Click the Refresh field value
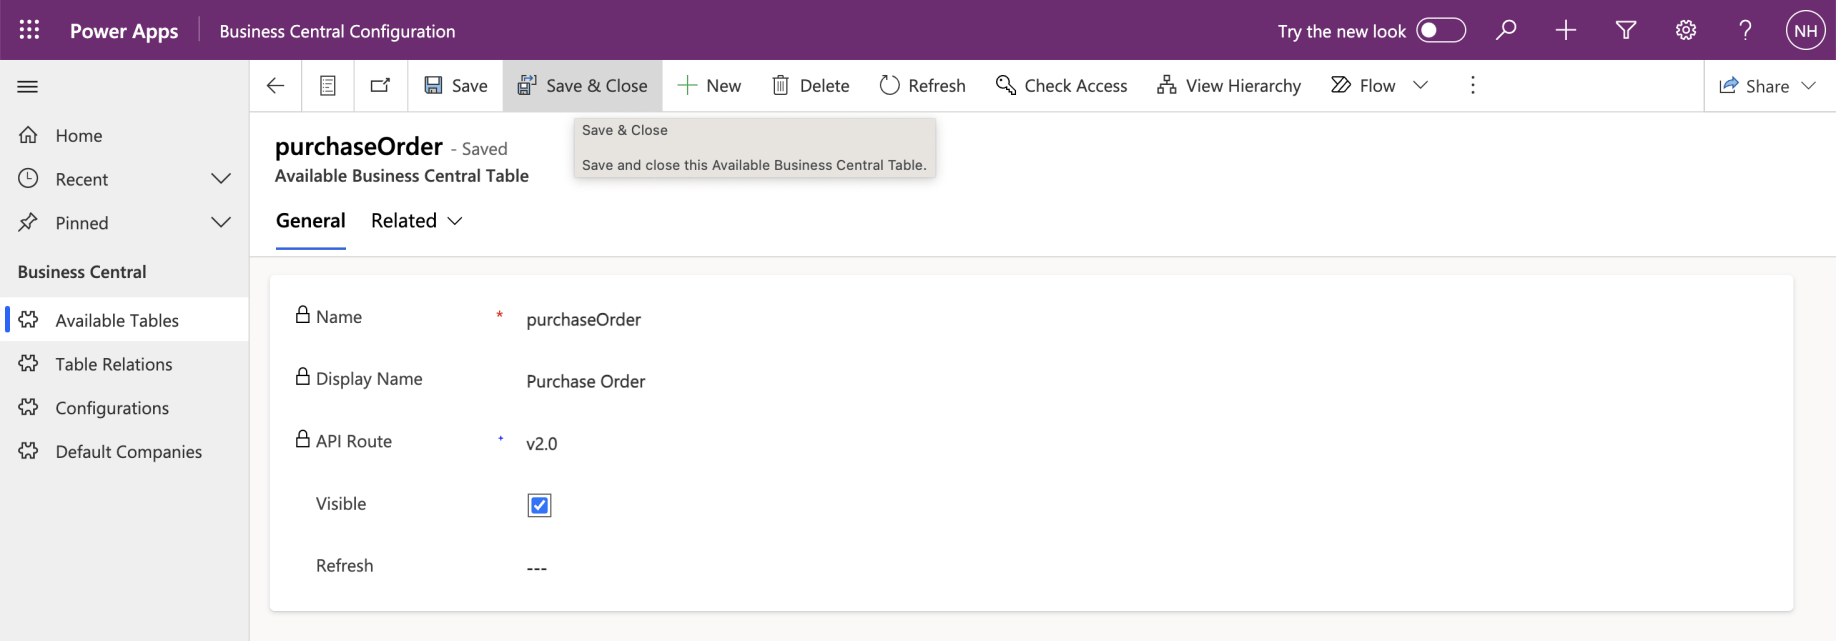The height and width of the screenshot is (641, 1836). pos(537,568)
